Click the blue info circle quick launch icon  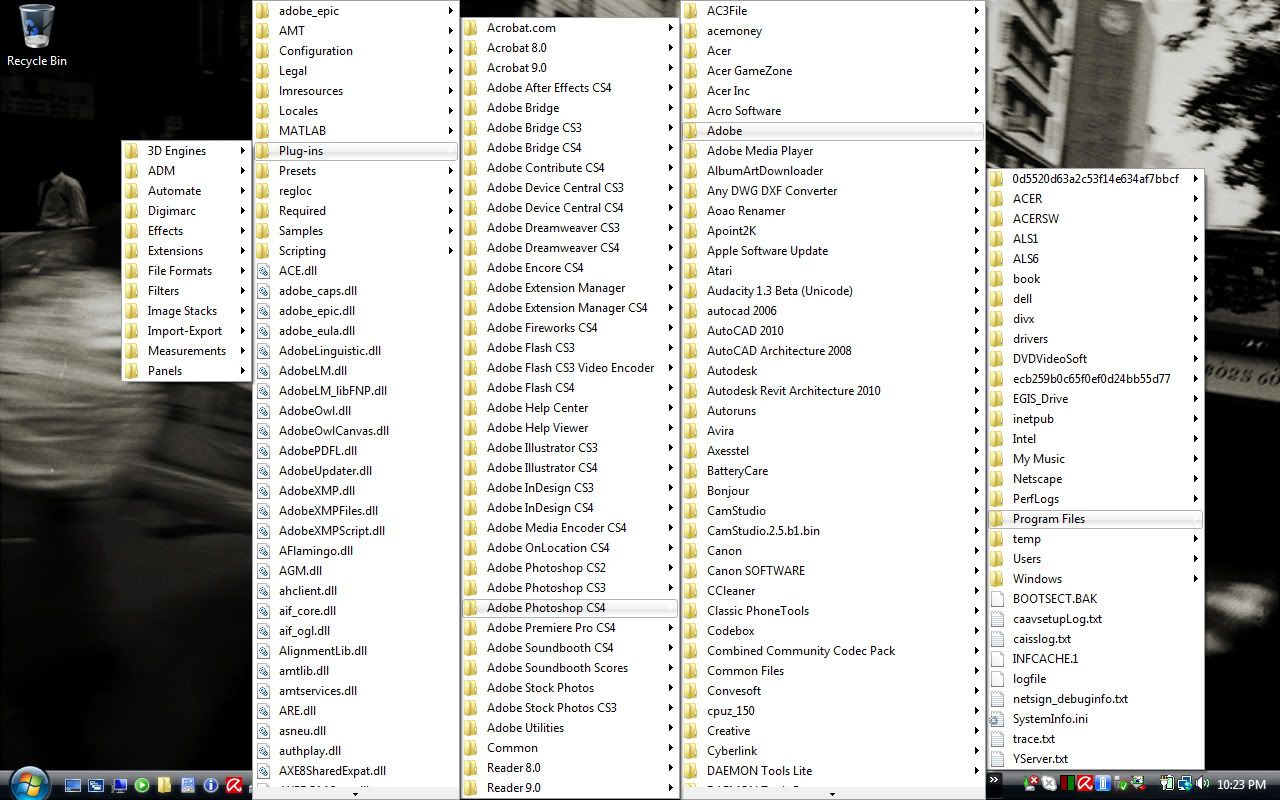click(211, 785)
